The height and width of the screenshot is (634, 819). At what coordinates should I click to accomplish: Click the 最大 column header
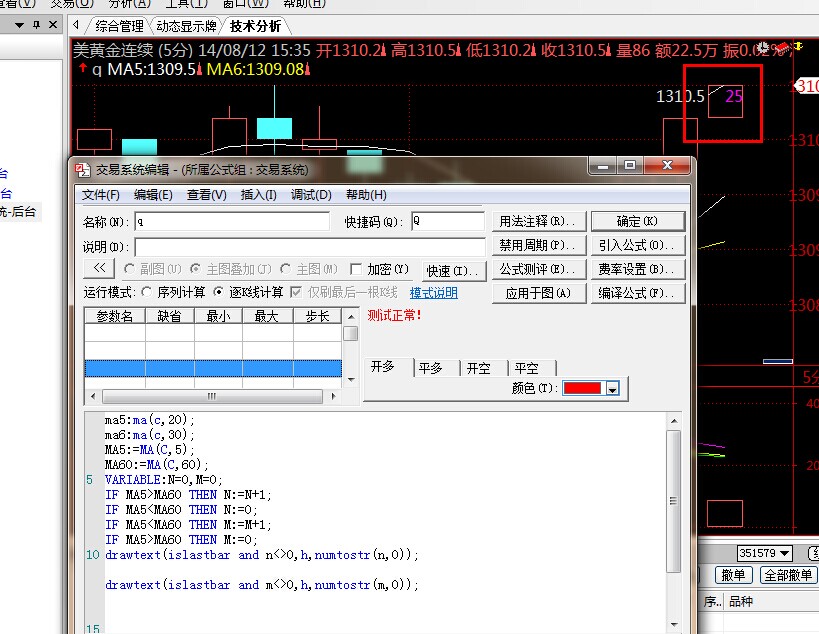(x=267, y=316)
